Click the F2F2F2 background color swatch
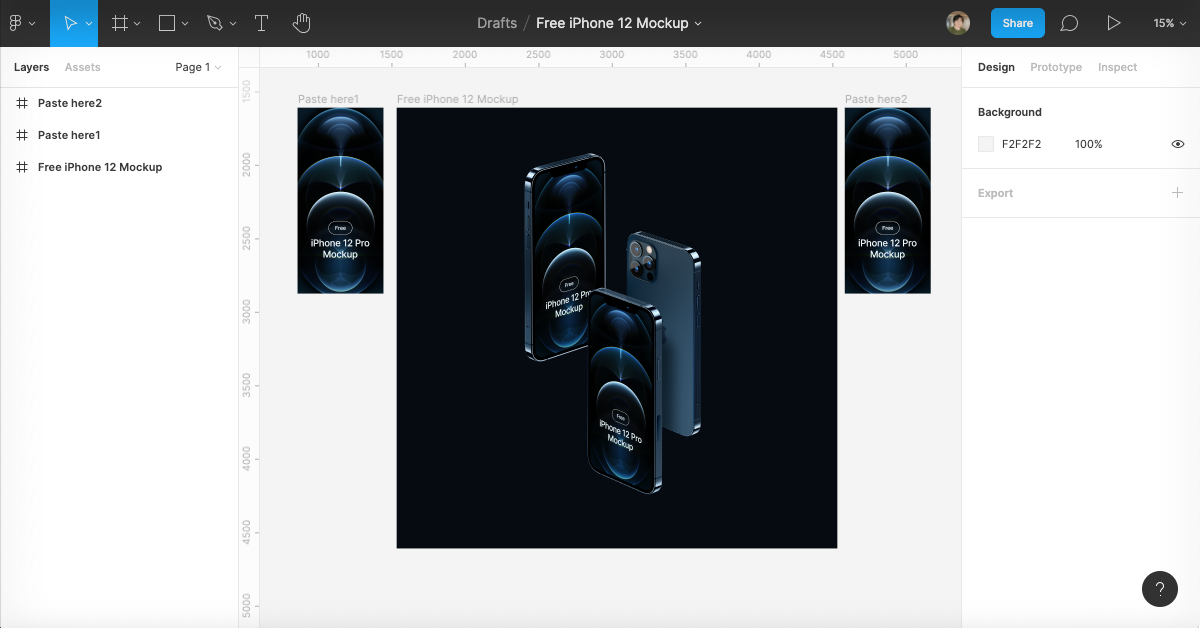This screenshot has width=1200, height=628. [985, 144]
